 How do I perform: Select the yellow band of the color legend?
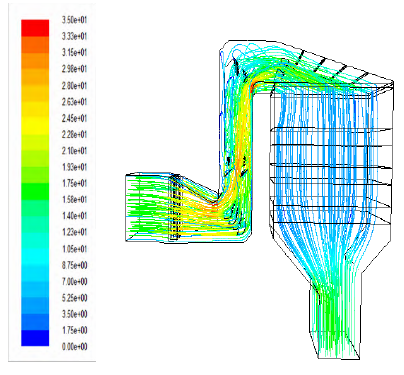click(35, 126)
